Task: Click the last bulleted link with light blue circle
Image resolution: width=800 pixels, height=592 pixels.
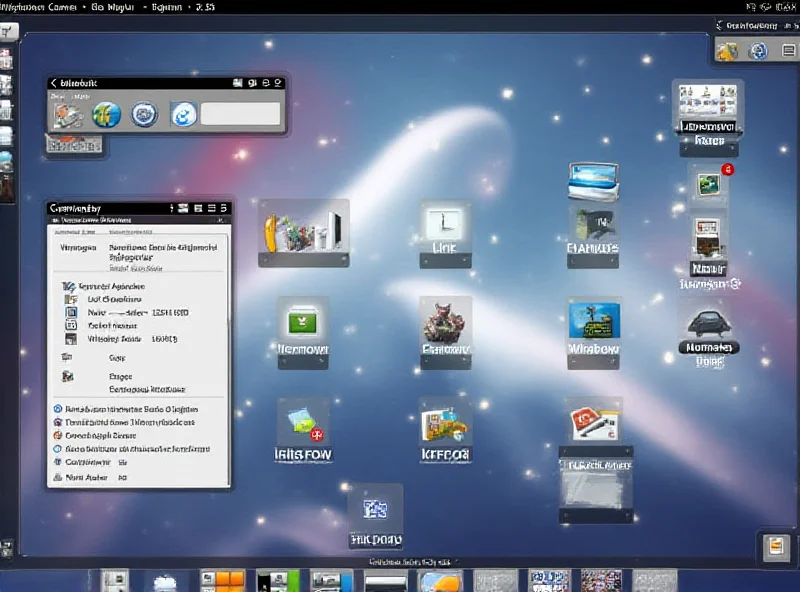Action: [132, 449]
